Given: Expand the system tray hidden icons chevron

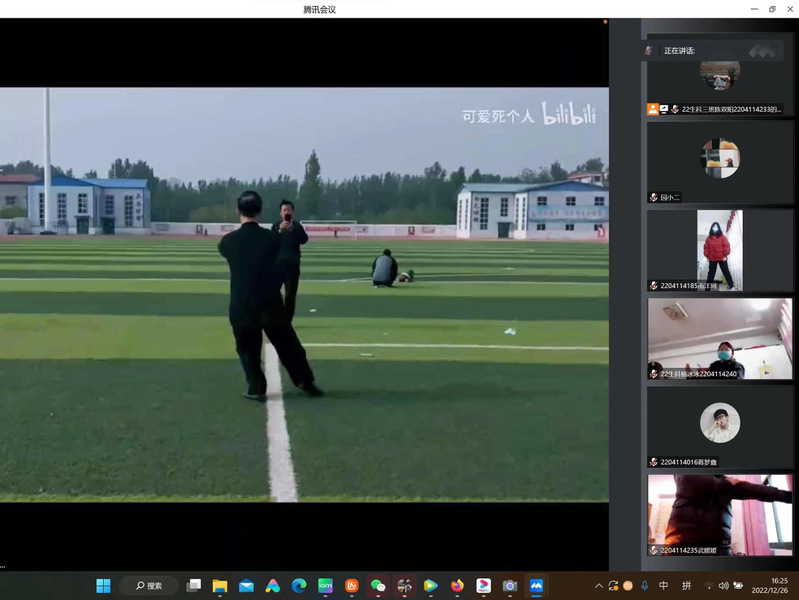Looking at the screenshot, I should coord(599,586).
